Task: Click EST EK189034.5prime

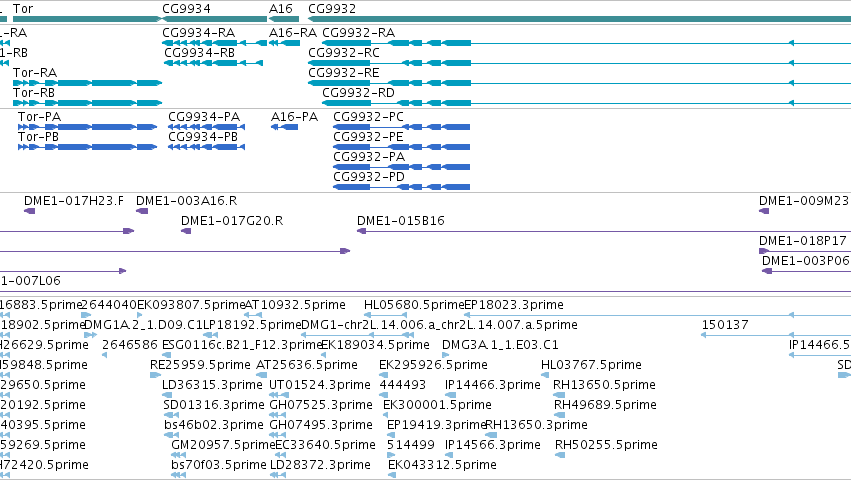Action: tap(376, 345)
